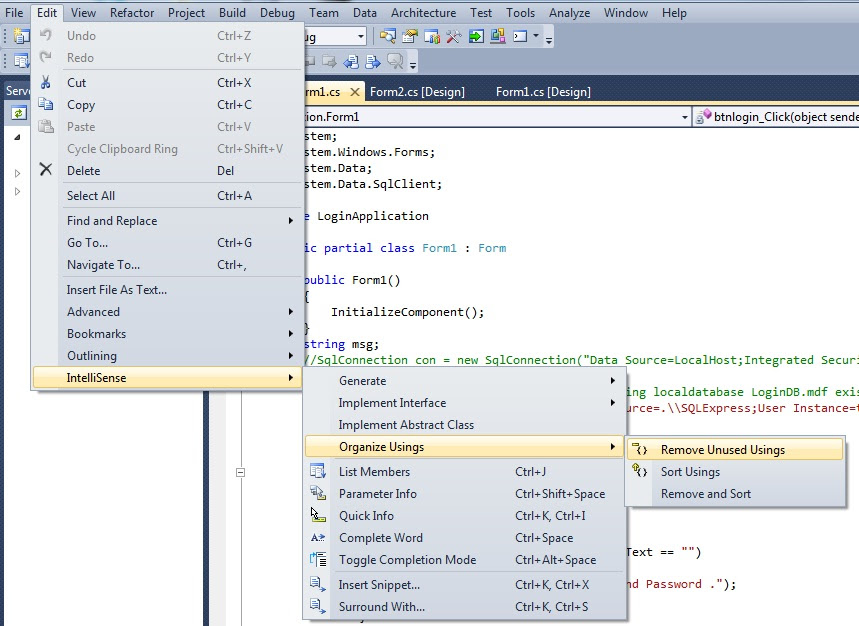The image size is (859, 626).
Task: Click the Insert Snippet icon
Action: click(318, 584)
